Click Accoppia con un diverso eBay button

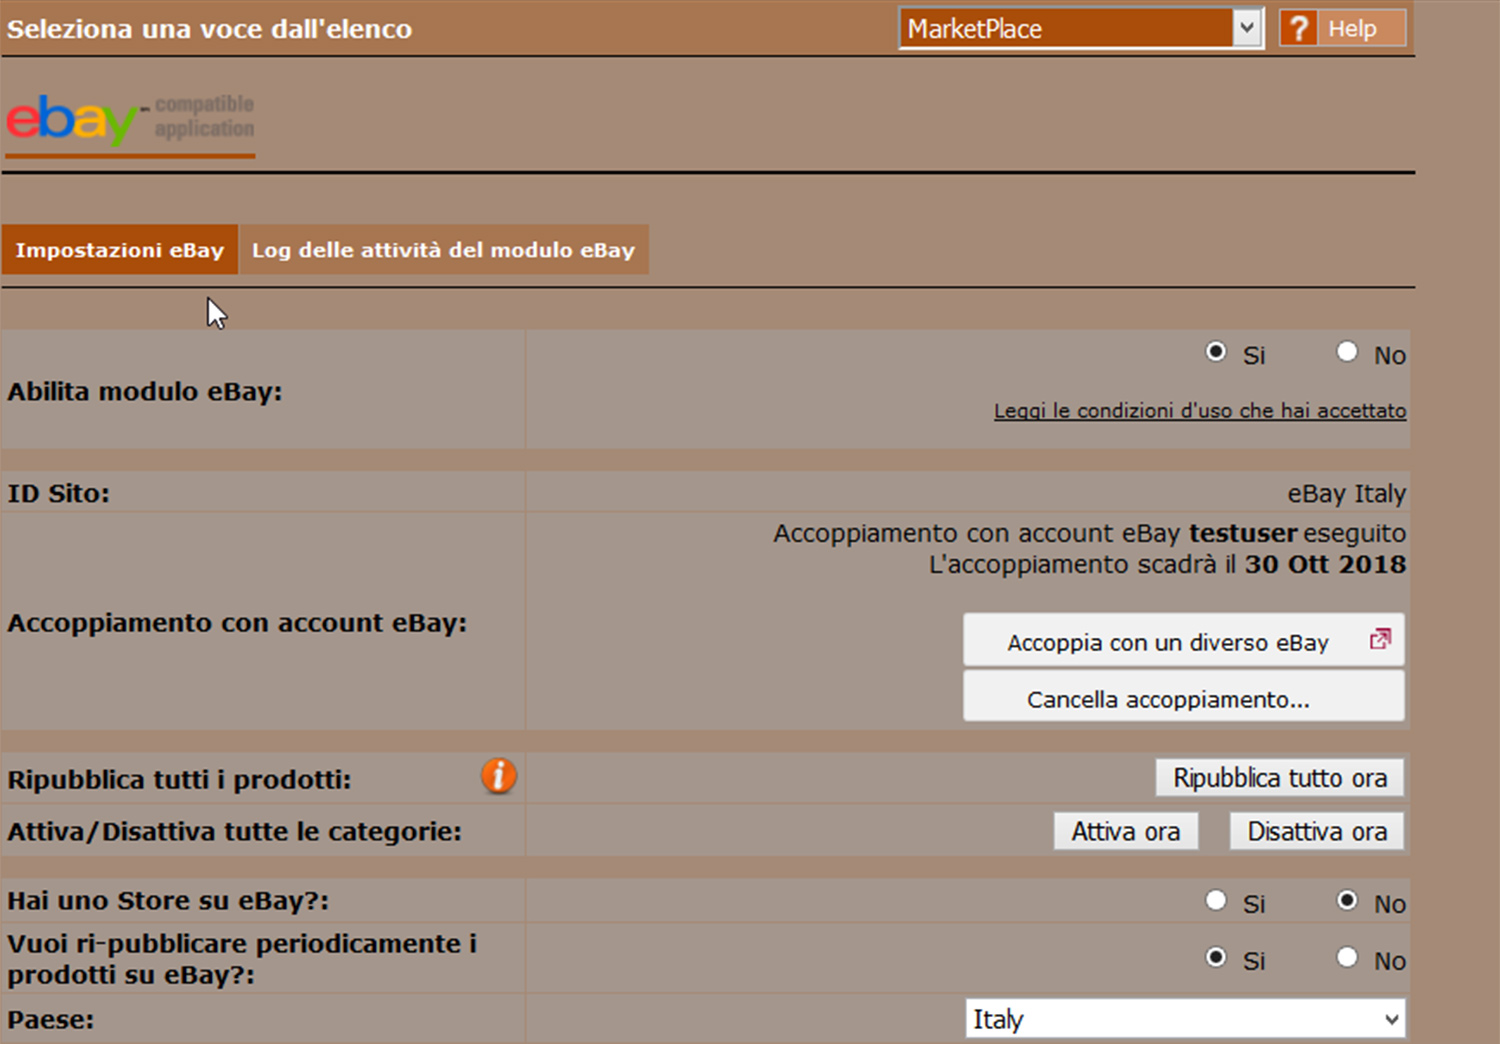(1184, 640)
